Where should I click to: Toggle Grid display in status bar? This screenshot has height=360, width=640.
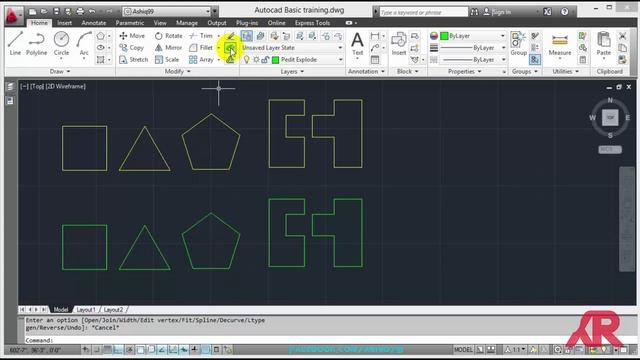point(107,349)
